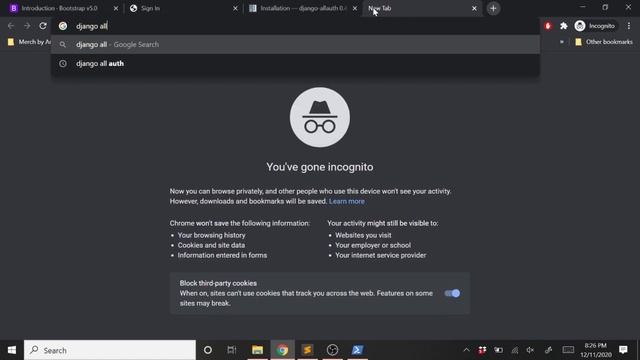
Task: Open Cortana circle icon
Action: tap(208, 350)
